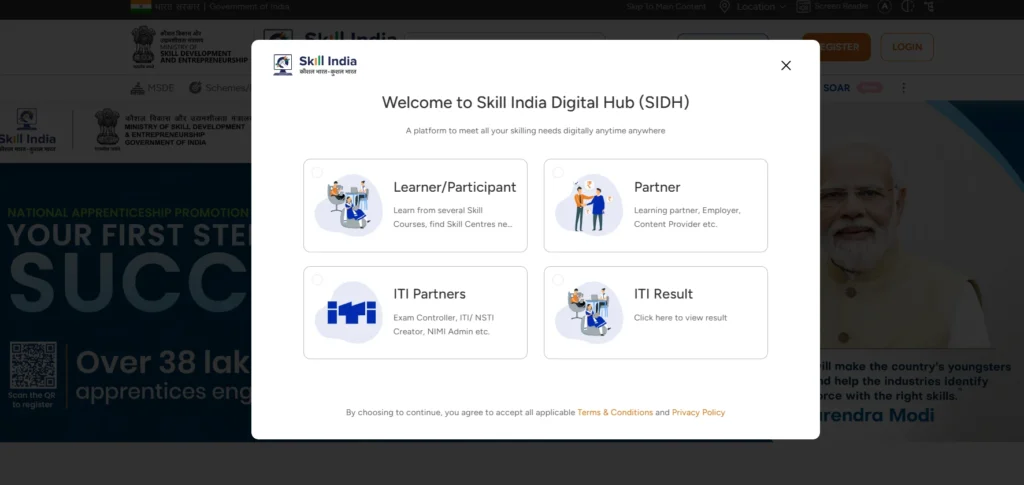The width and height of the screenshot is (1024, 485).
Task: Click 'Exam Controller, ITI/ NSTI' description text
Action: (443, 324)
